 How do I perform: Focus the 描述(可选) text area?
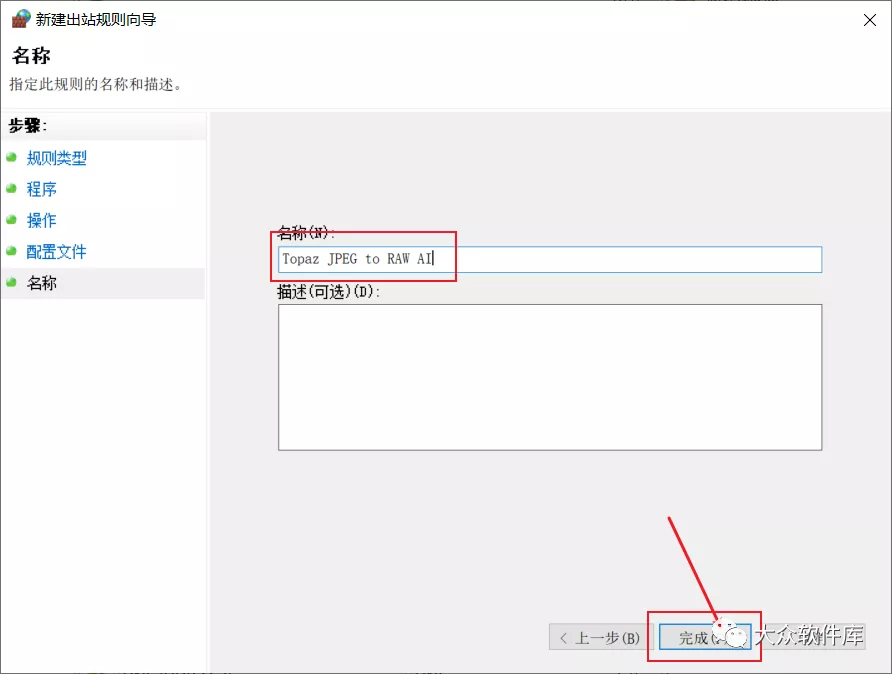point(550,377)
